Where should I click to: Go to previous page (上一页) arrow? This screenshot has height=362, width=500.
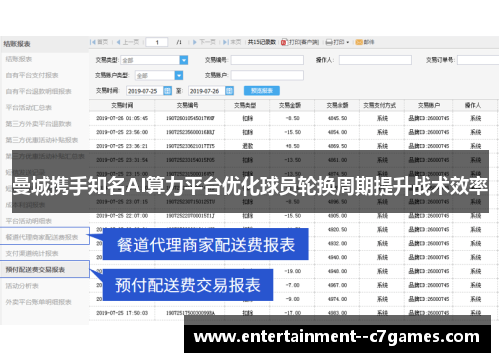pyautogui.click(x=118, y=42)
